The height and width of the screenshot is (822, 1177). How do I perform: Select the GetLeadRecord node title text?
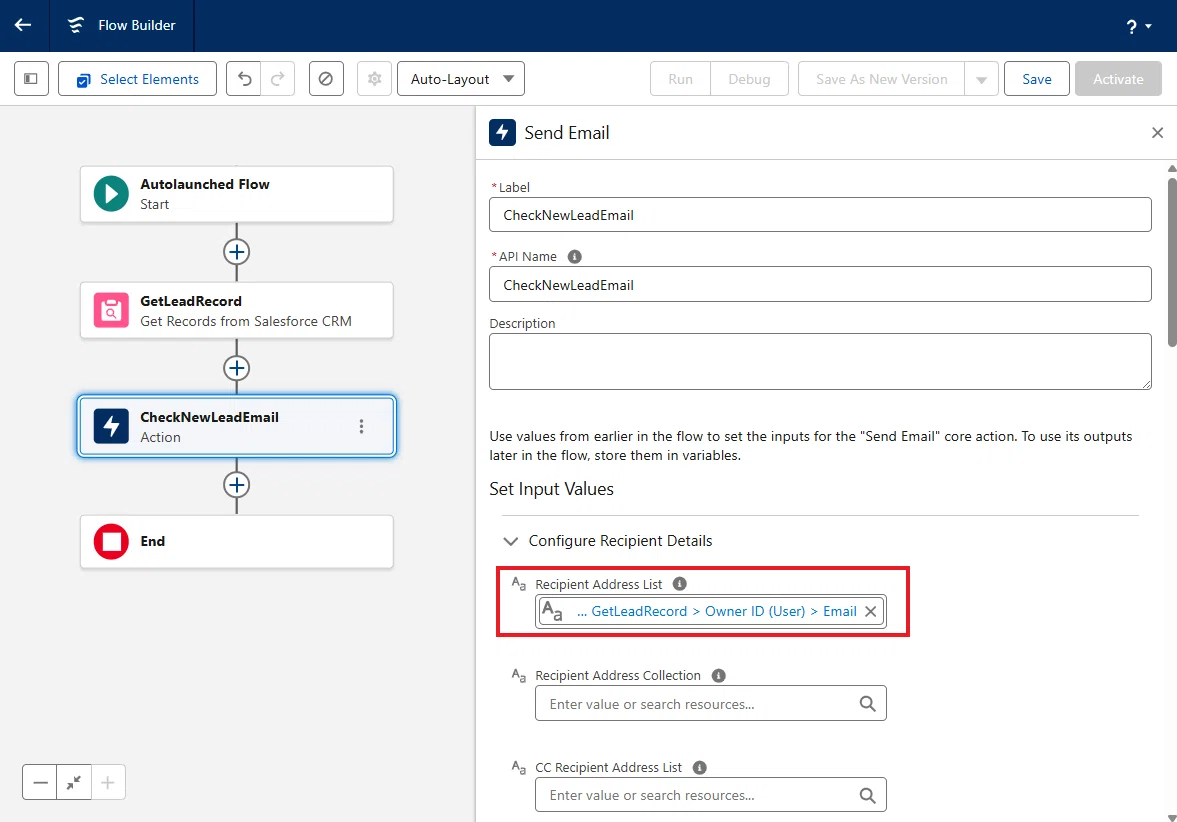coord(191,301)
